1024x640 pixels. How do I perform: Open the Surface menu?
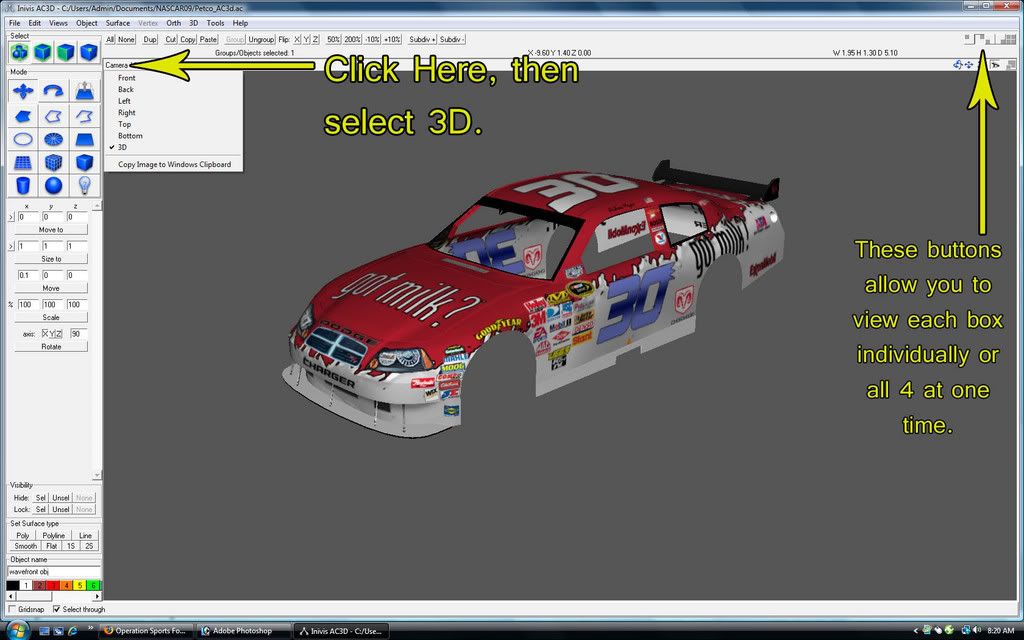tap(118, 23)
